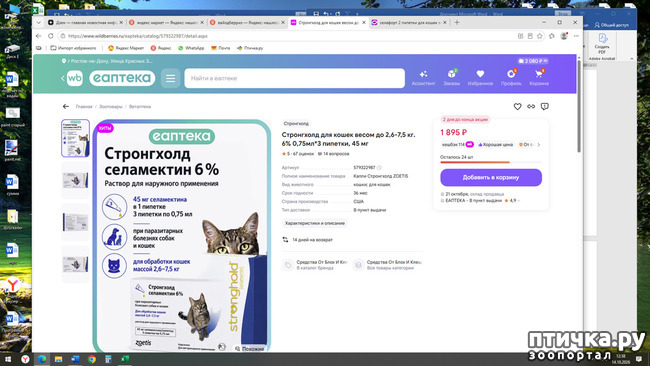This screenshot has height=366, width=650.
Task: Click the еаптека logo
Action: tap(122, 78)
